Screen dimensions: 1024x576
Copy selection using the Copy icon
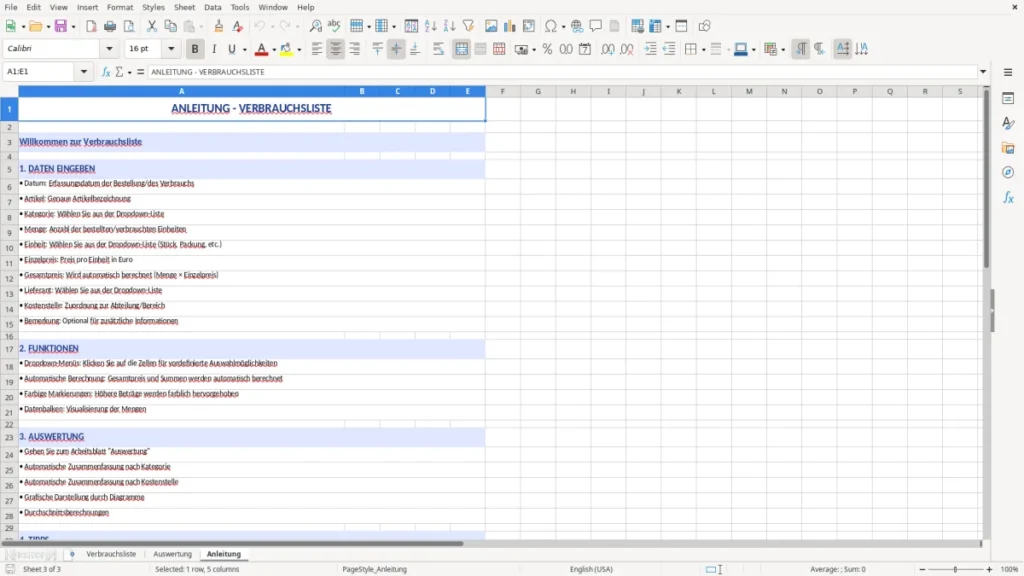tap(170, 26)
